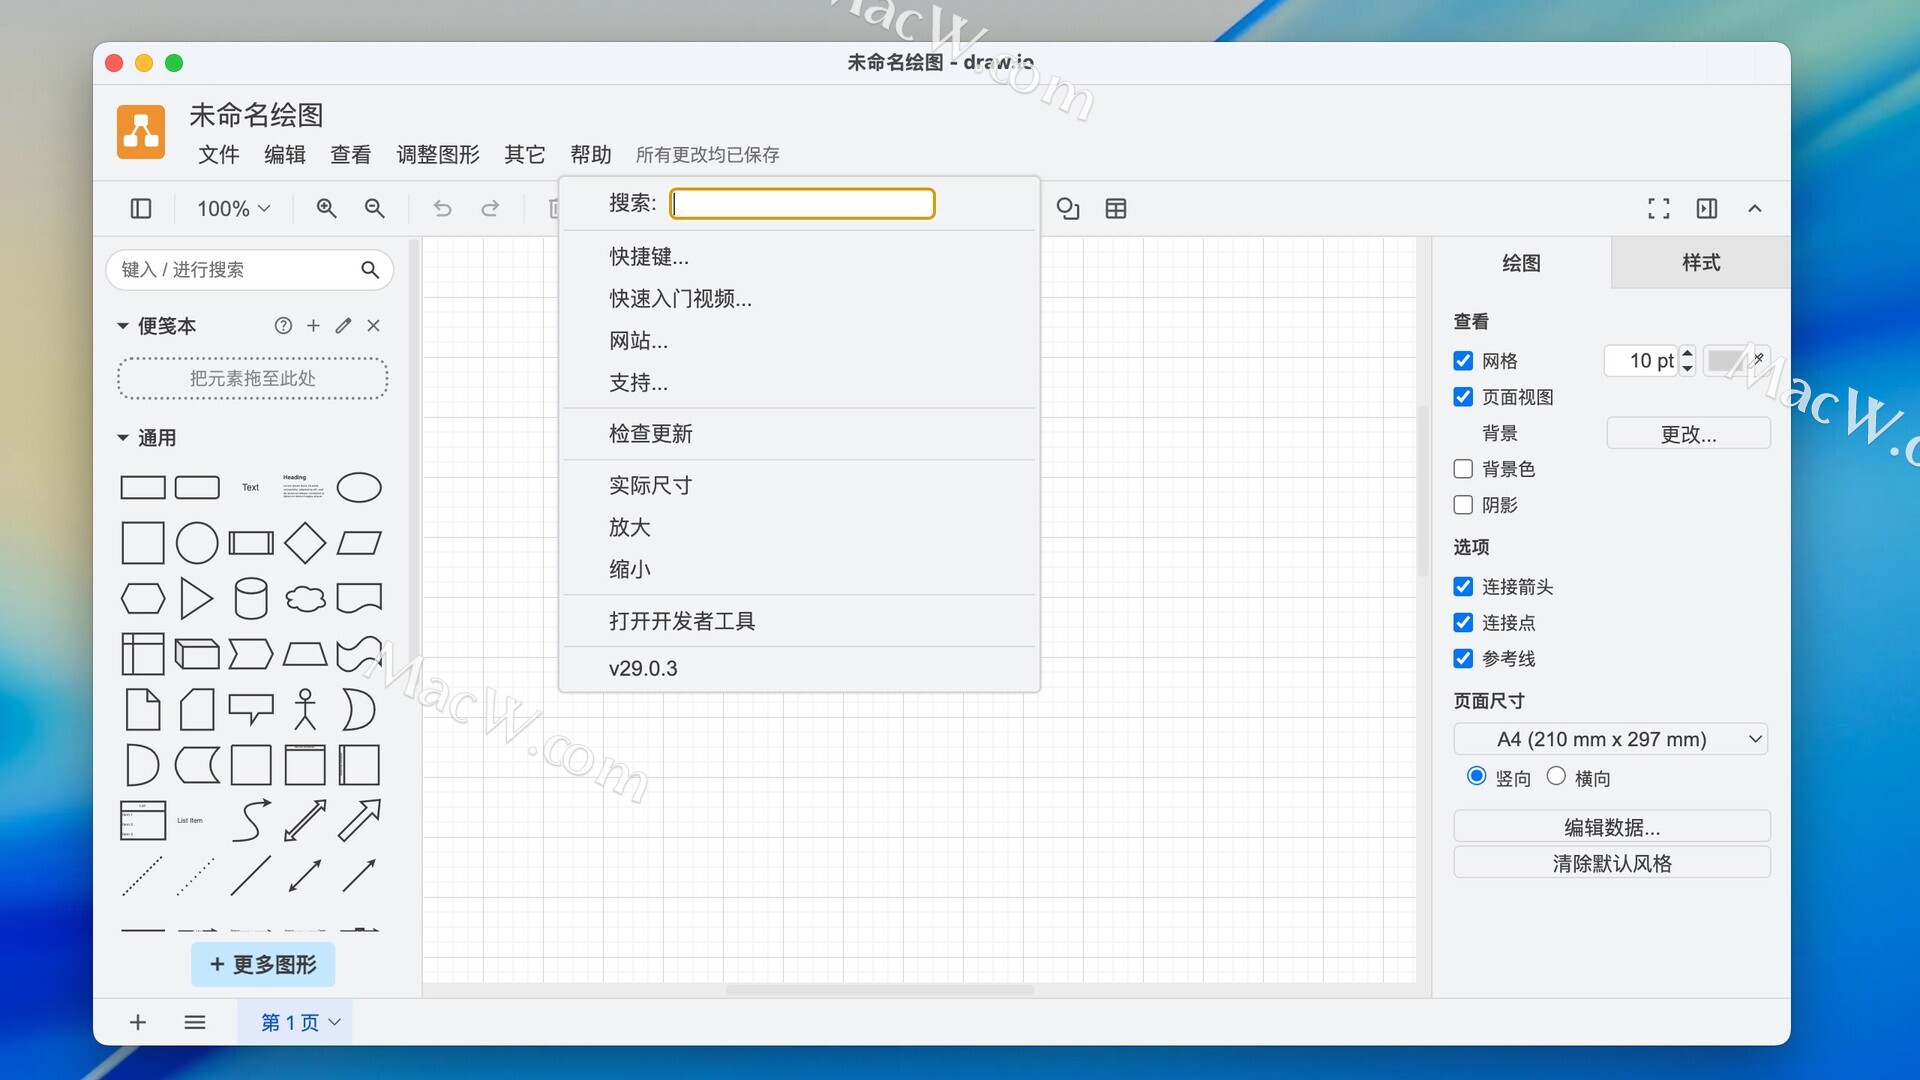Click the 更多图形 button

(263, 964)
